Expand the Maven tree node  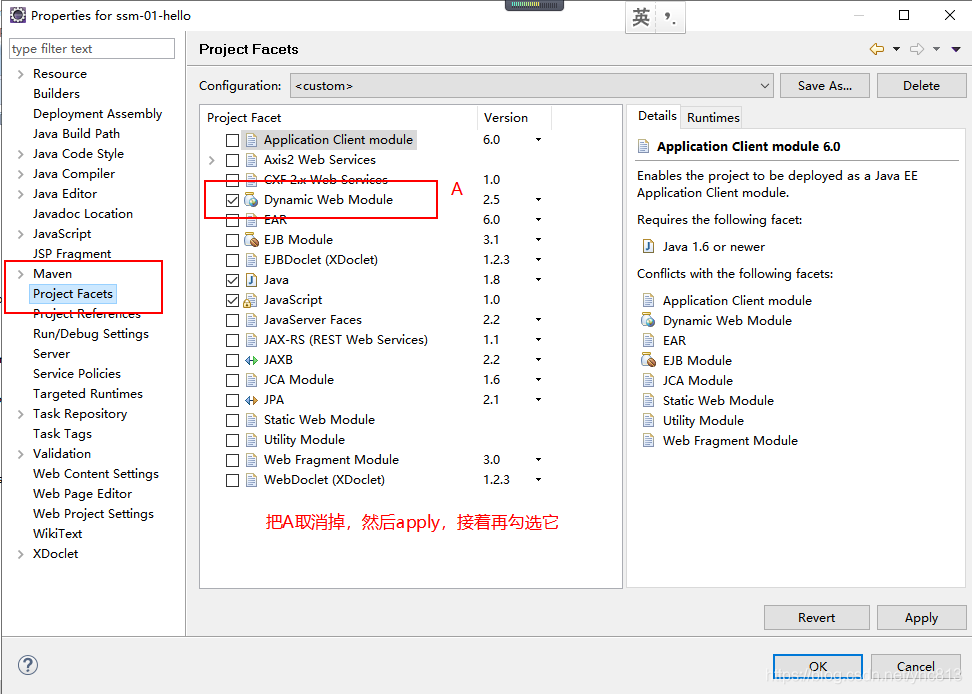tap(20, 274)
